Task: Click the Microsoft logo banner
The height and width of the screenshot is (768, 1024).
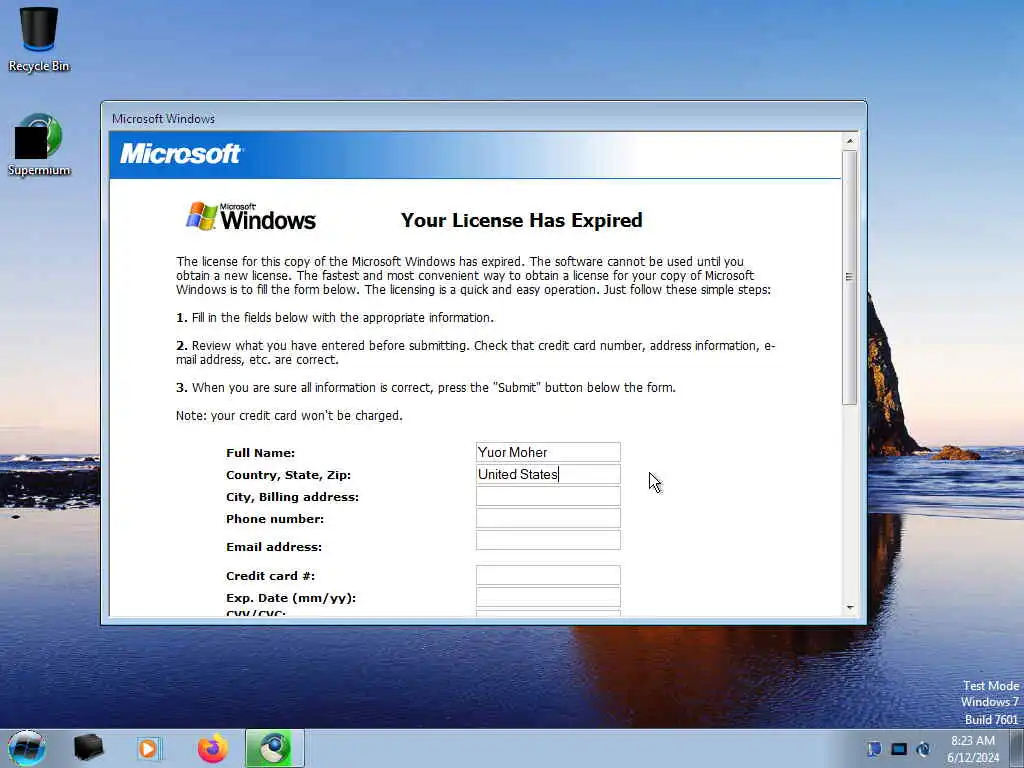Action: click(181, 154)
